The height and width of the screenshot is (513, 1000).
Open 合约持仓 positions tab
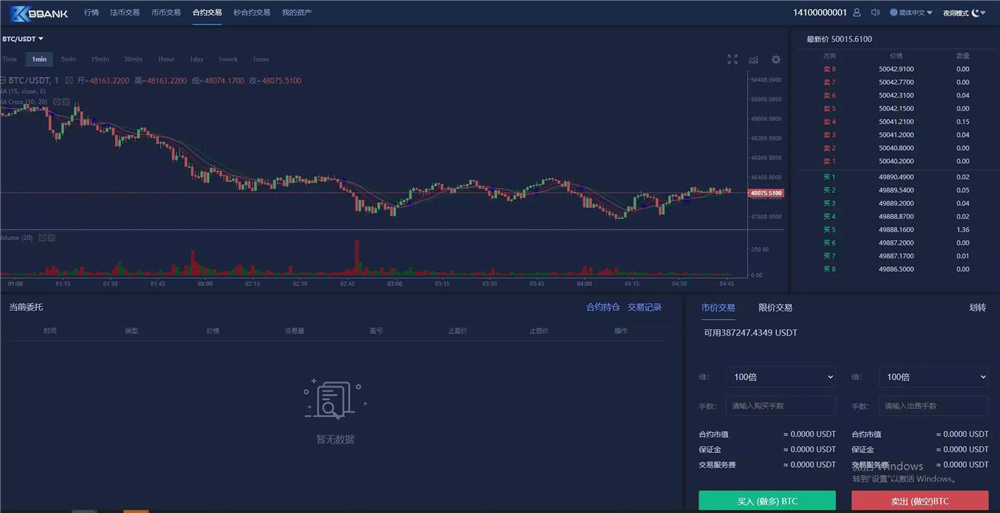(603, 307)
